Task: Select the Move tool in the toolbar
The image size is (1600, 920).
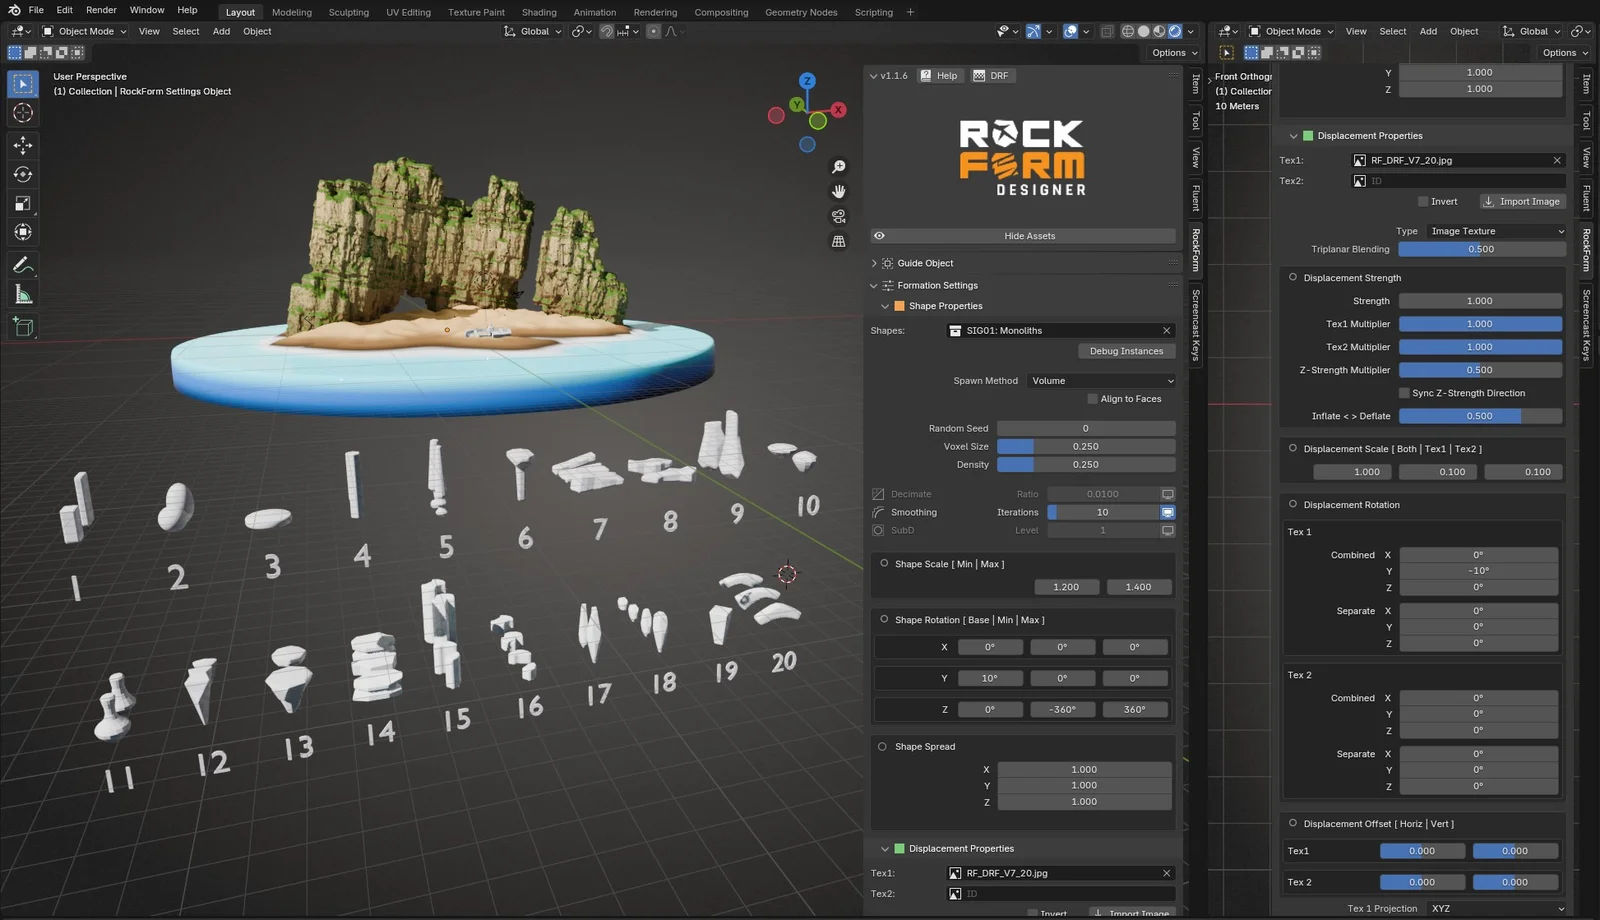Action: (x=23, y=145)
